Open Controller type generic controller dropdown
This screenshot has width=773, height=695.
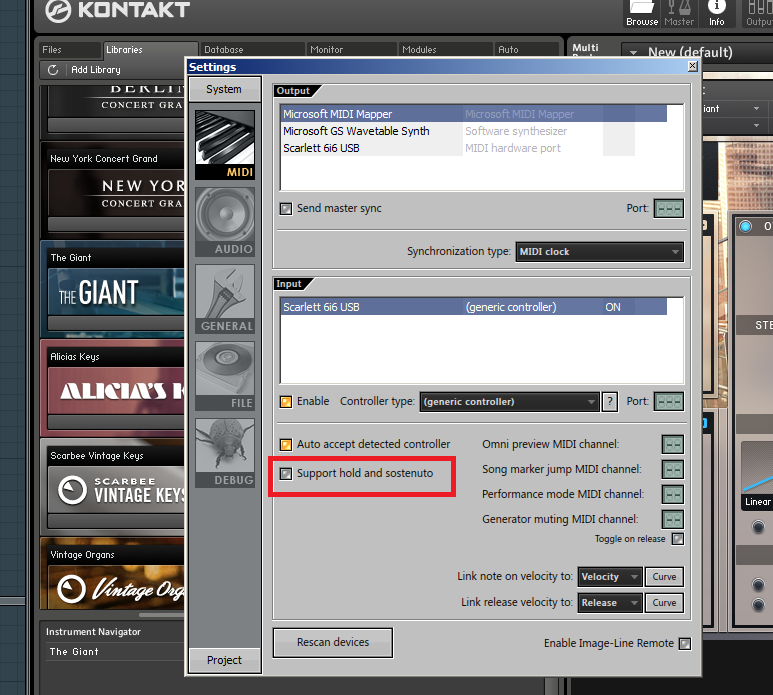tap(509, 402)
